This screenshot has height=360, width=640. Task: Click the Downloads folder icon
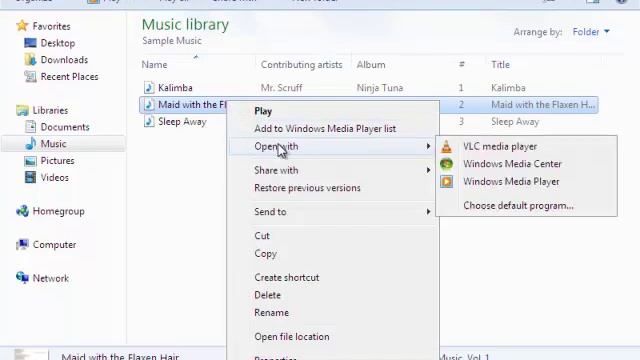tap(30, 60)
